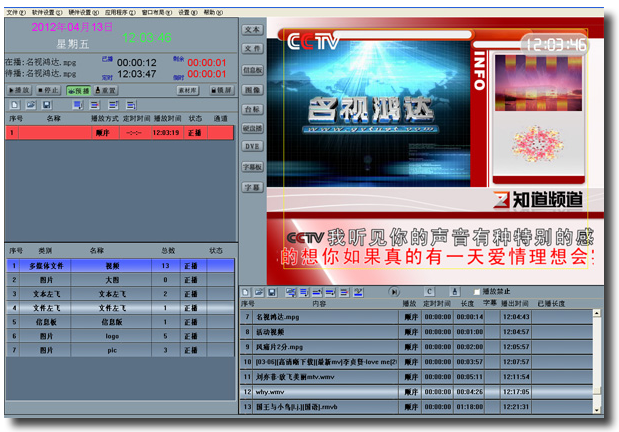The image size is (619, 432).
Task: Click the DVE button in the center column
Action: (x=252, y=147)
